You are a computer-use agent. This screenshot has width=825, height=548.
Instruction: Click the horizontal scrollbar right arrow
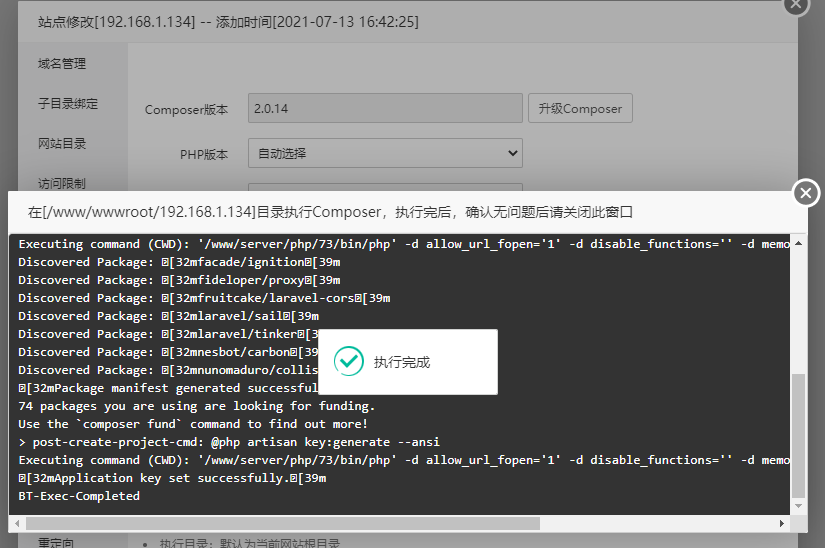[782, 523]
